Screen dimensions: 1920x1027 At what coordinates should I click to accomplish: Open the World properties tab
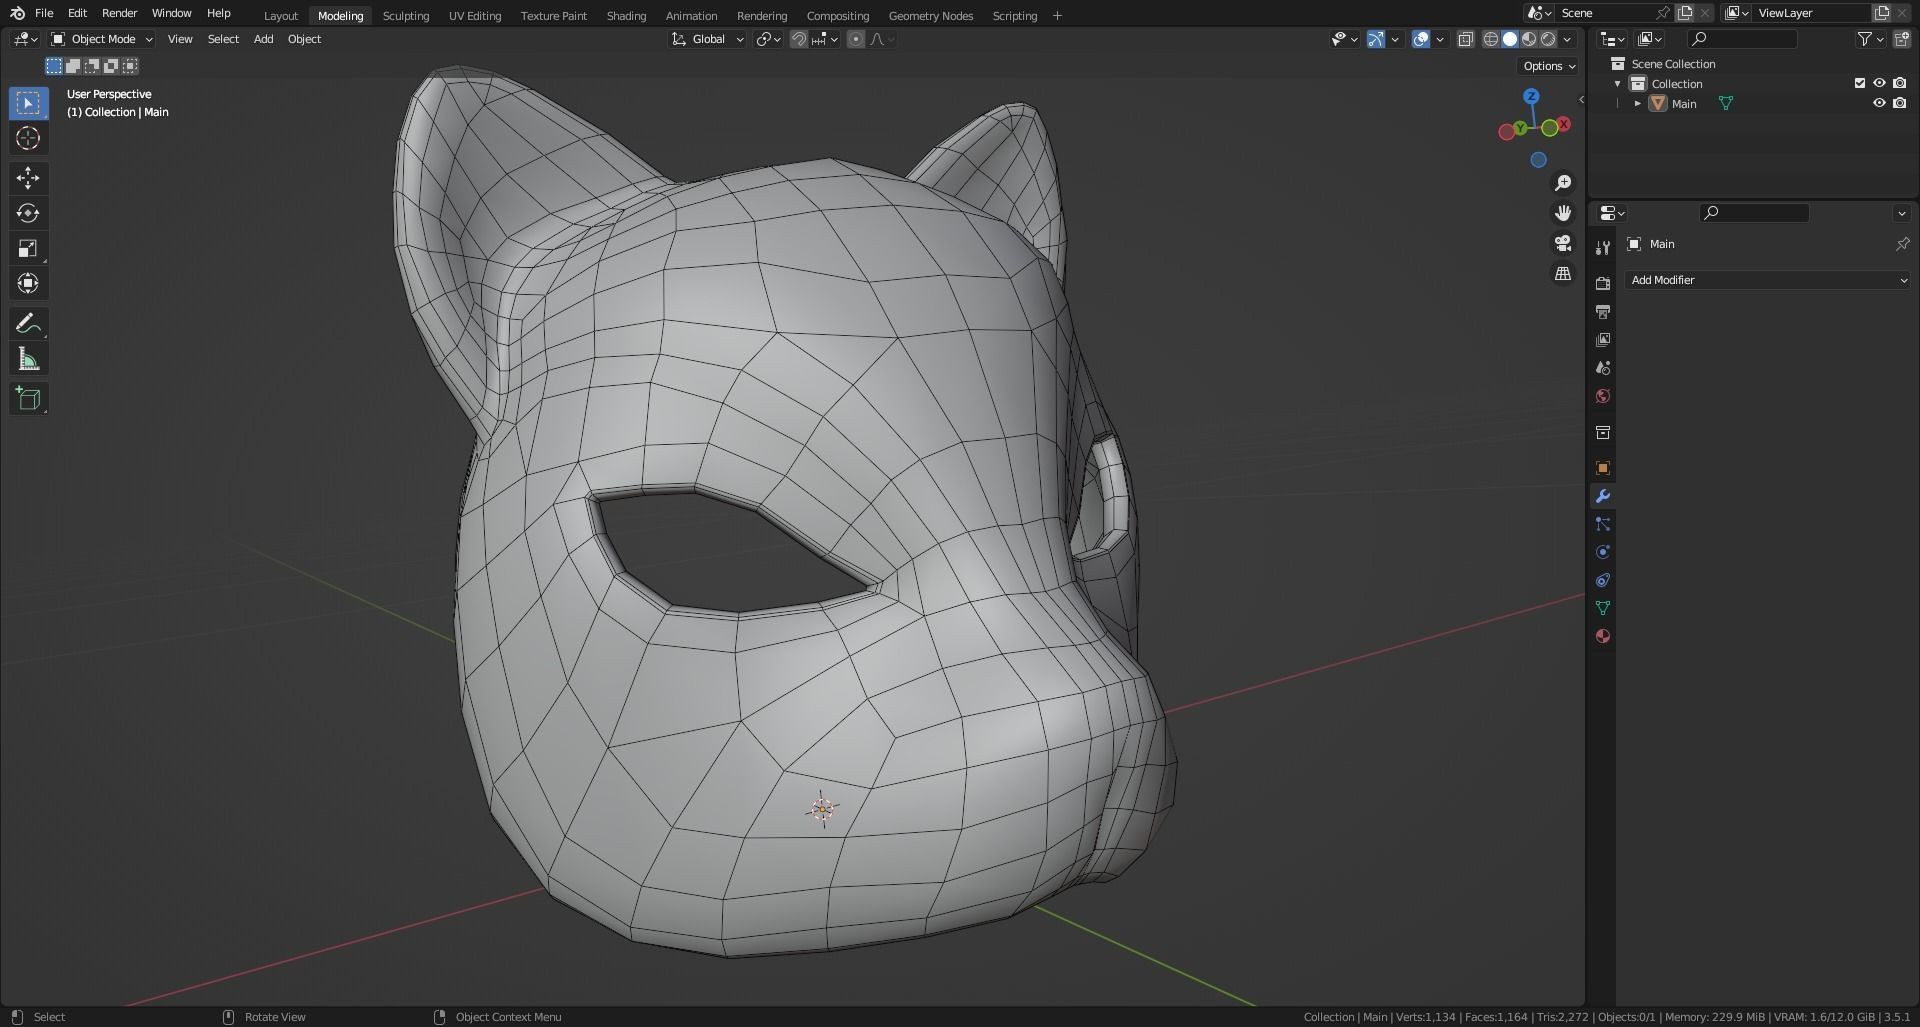point(1603,396)
